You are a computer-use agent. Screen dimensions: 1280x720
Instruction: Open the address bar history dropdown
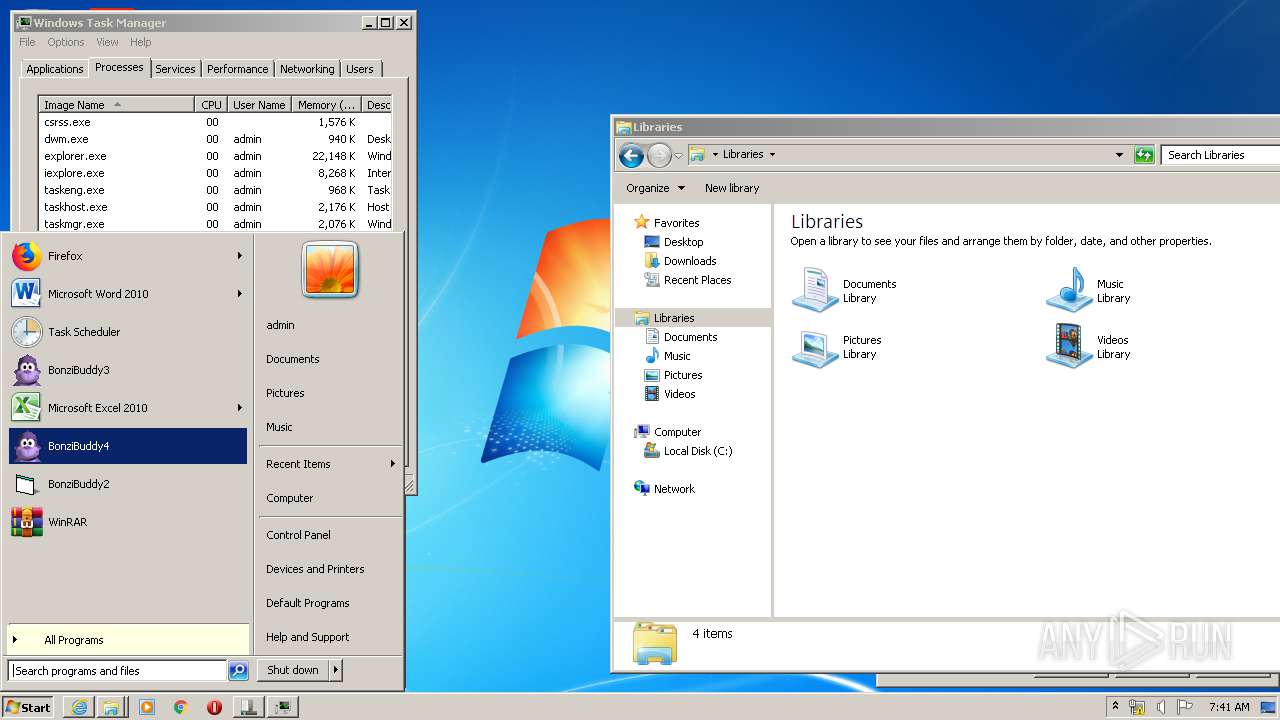point(1119,155)
